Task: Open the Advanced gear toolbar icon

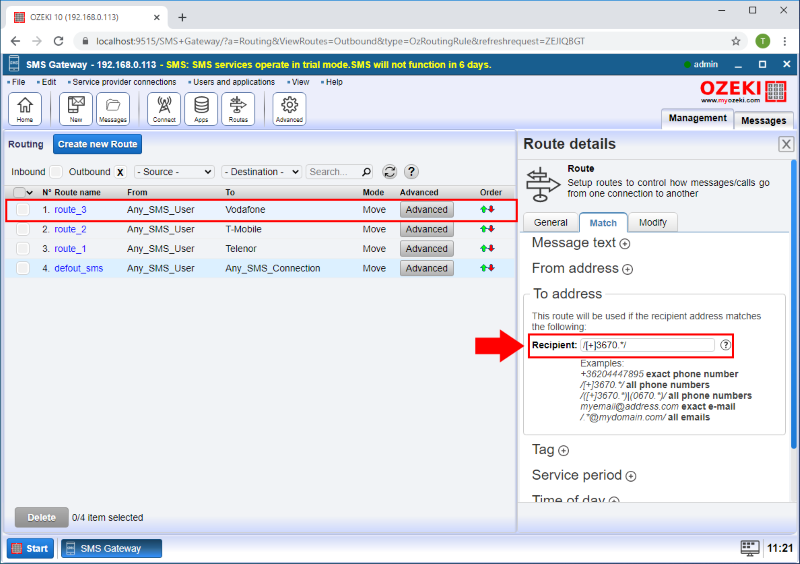Action: pyautogui.click(x=289, y=109)
